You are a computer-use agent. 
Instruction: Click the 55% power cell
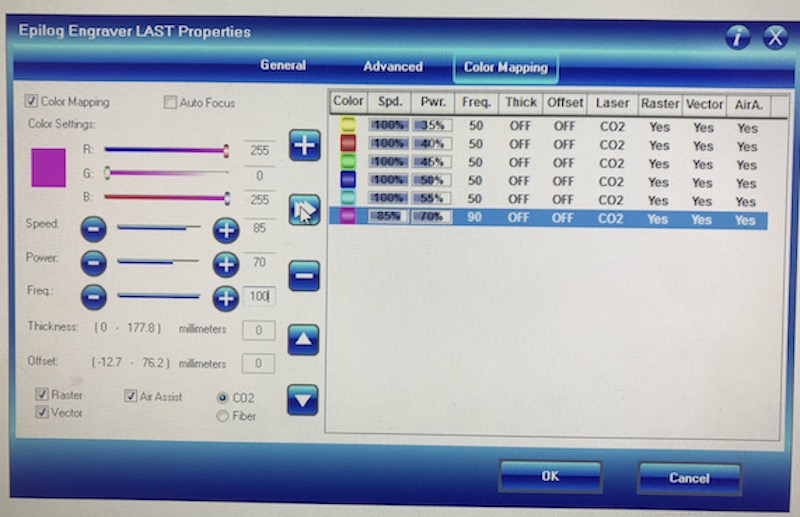[x=432, y=198]
